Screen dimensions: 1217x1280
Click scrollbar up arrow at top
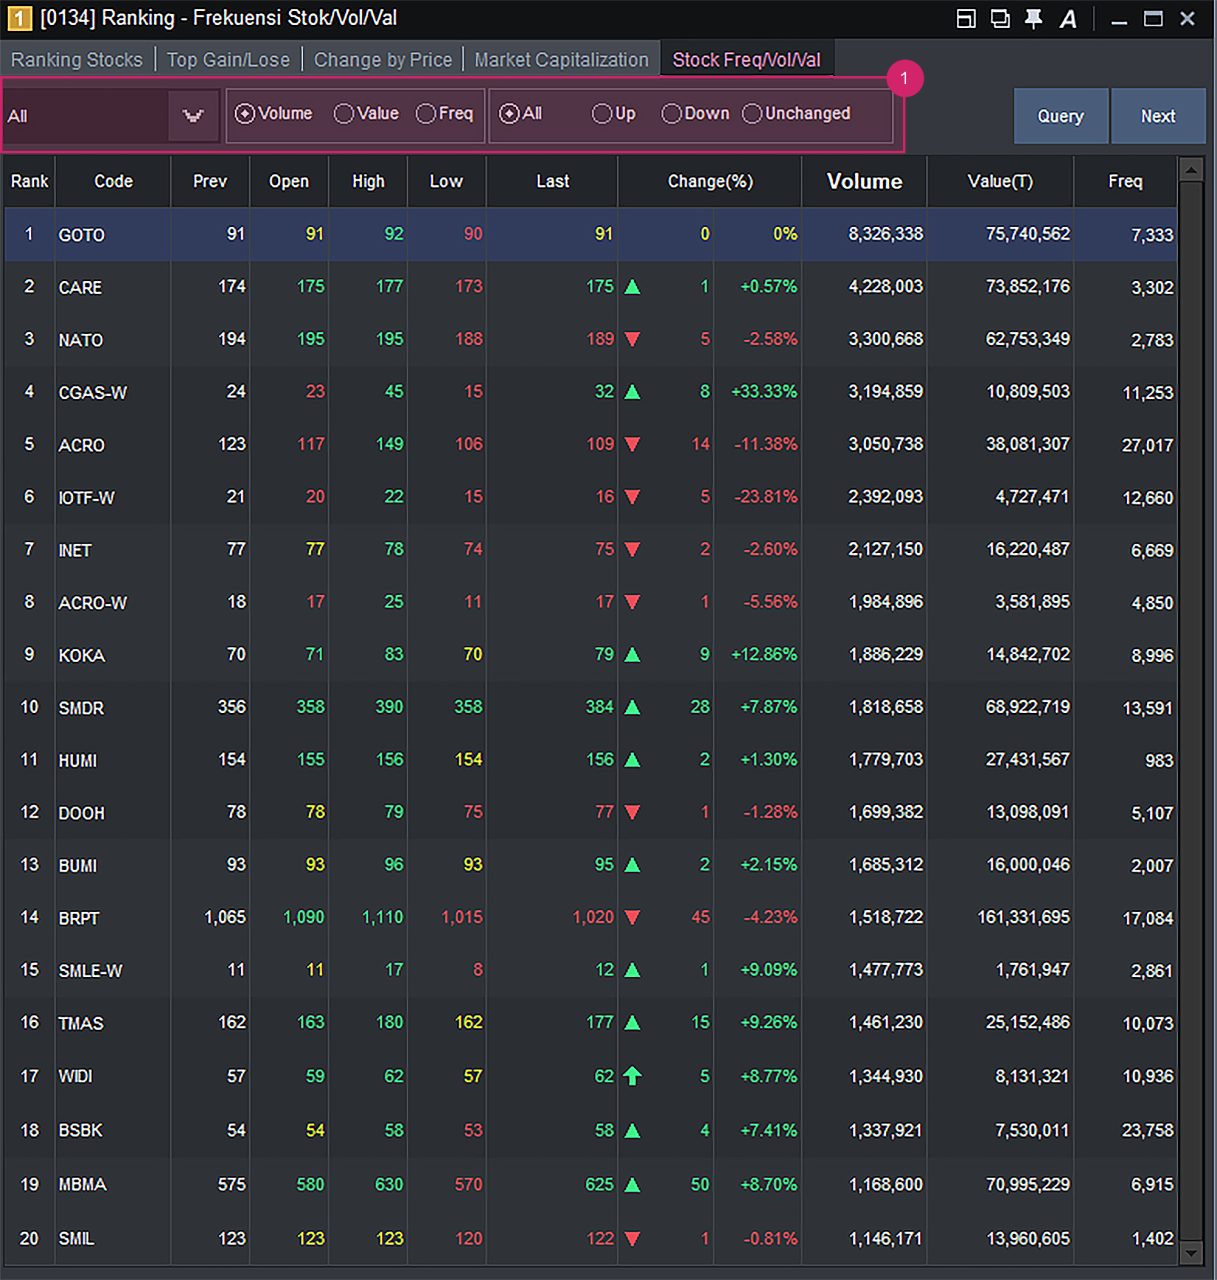click(x=1190, y=170)
